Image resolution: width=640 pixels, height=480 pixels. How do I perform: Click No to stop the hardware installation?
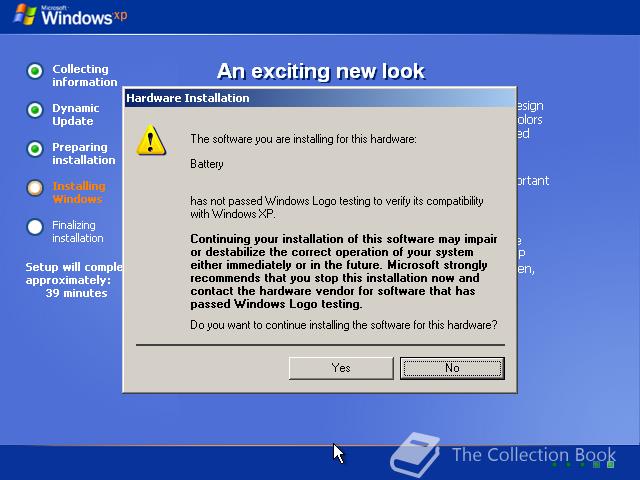[452, 368]
